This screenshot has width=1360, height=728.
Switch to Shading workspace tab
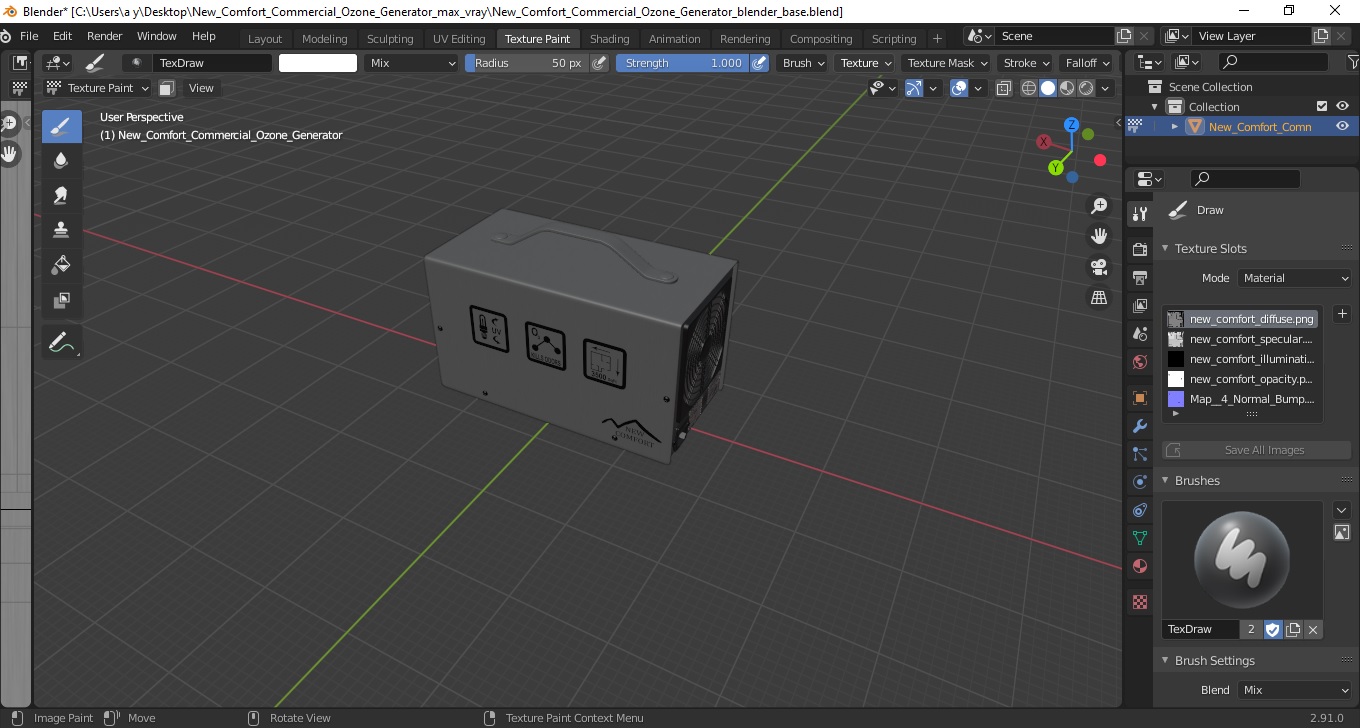click(609, 39)
